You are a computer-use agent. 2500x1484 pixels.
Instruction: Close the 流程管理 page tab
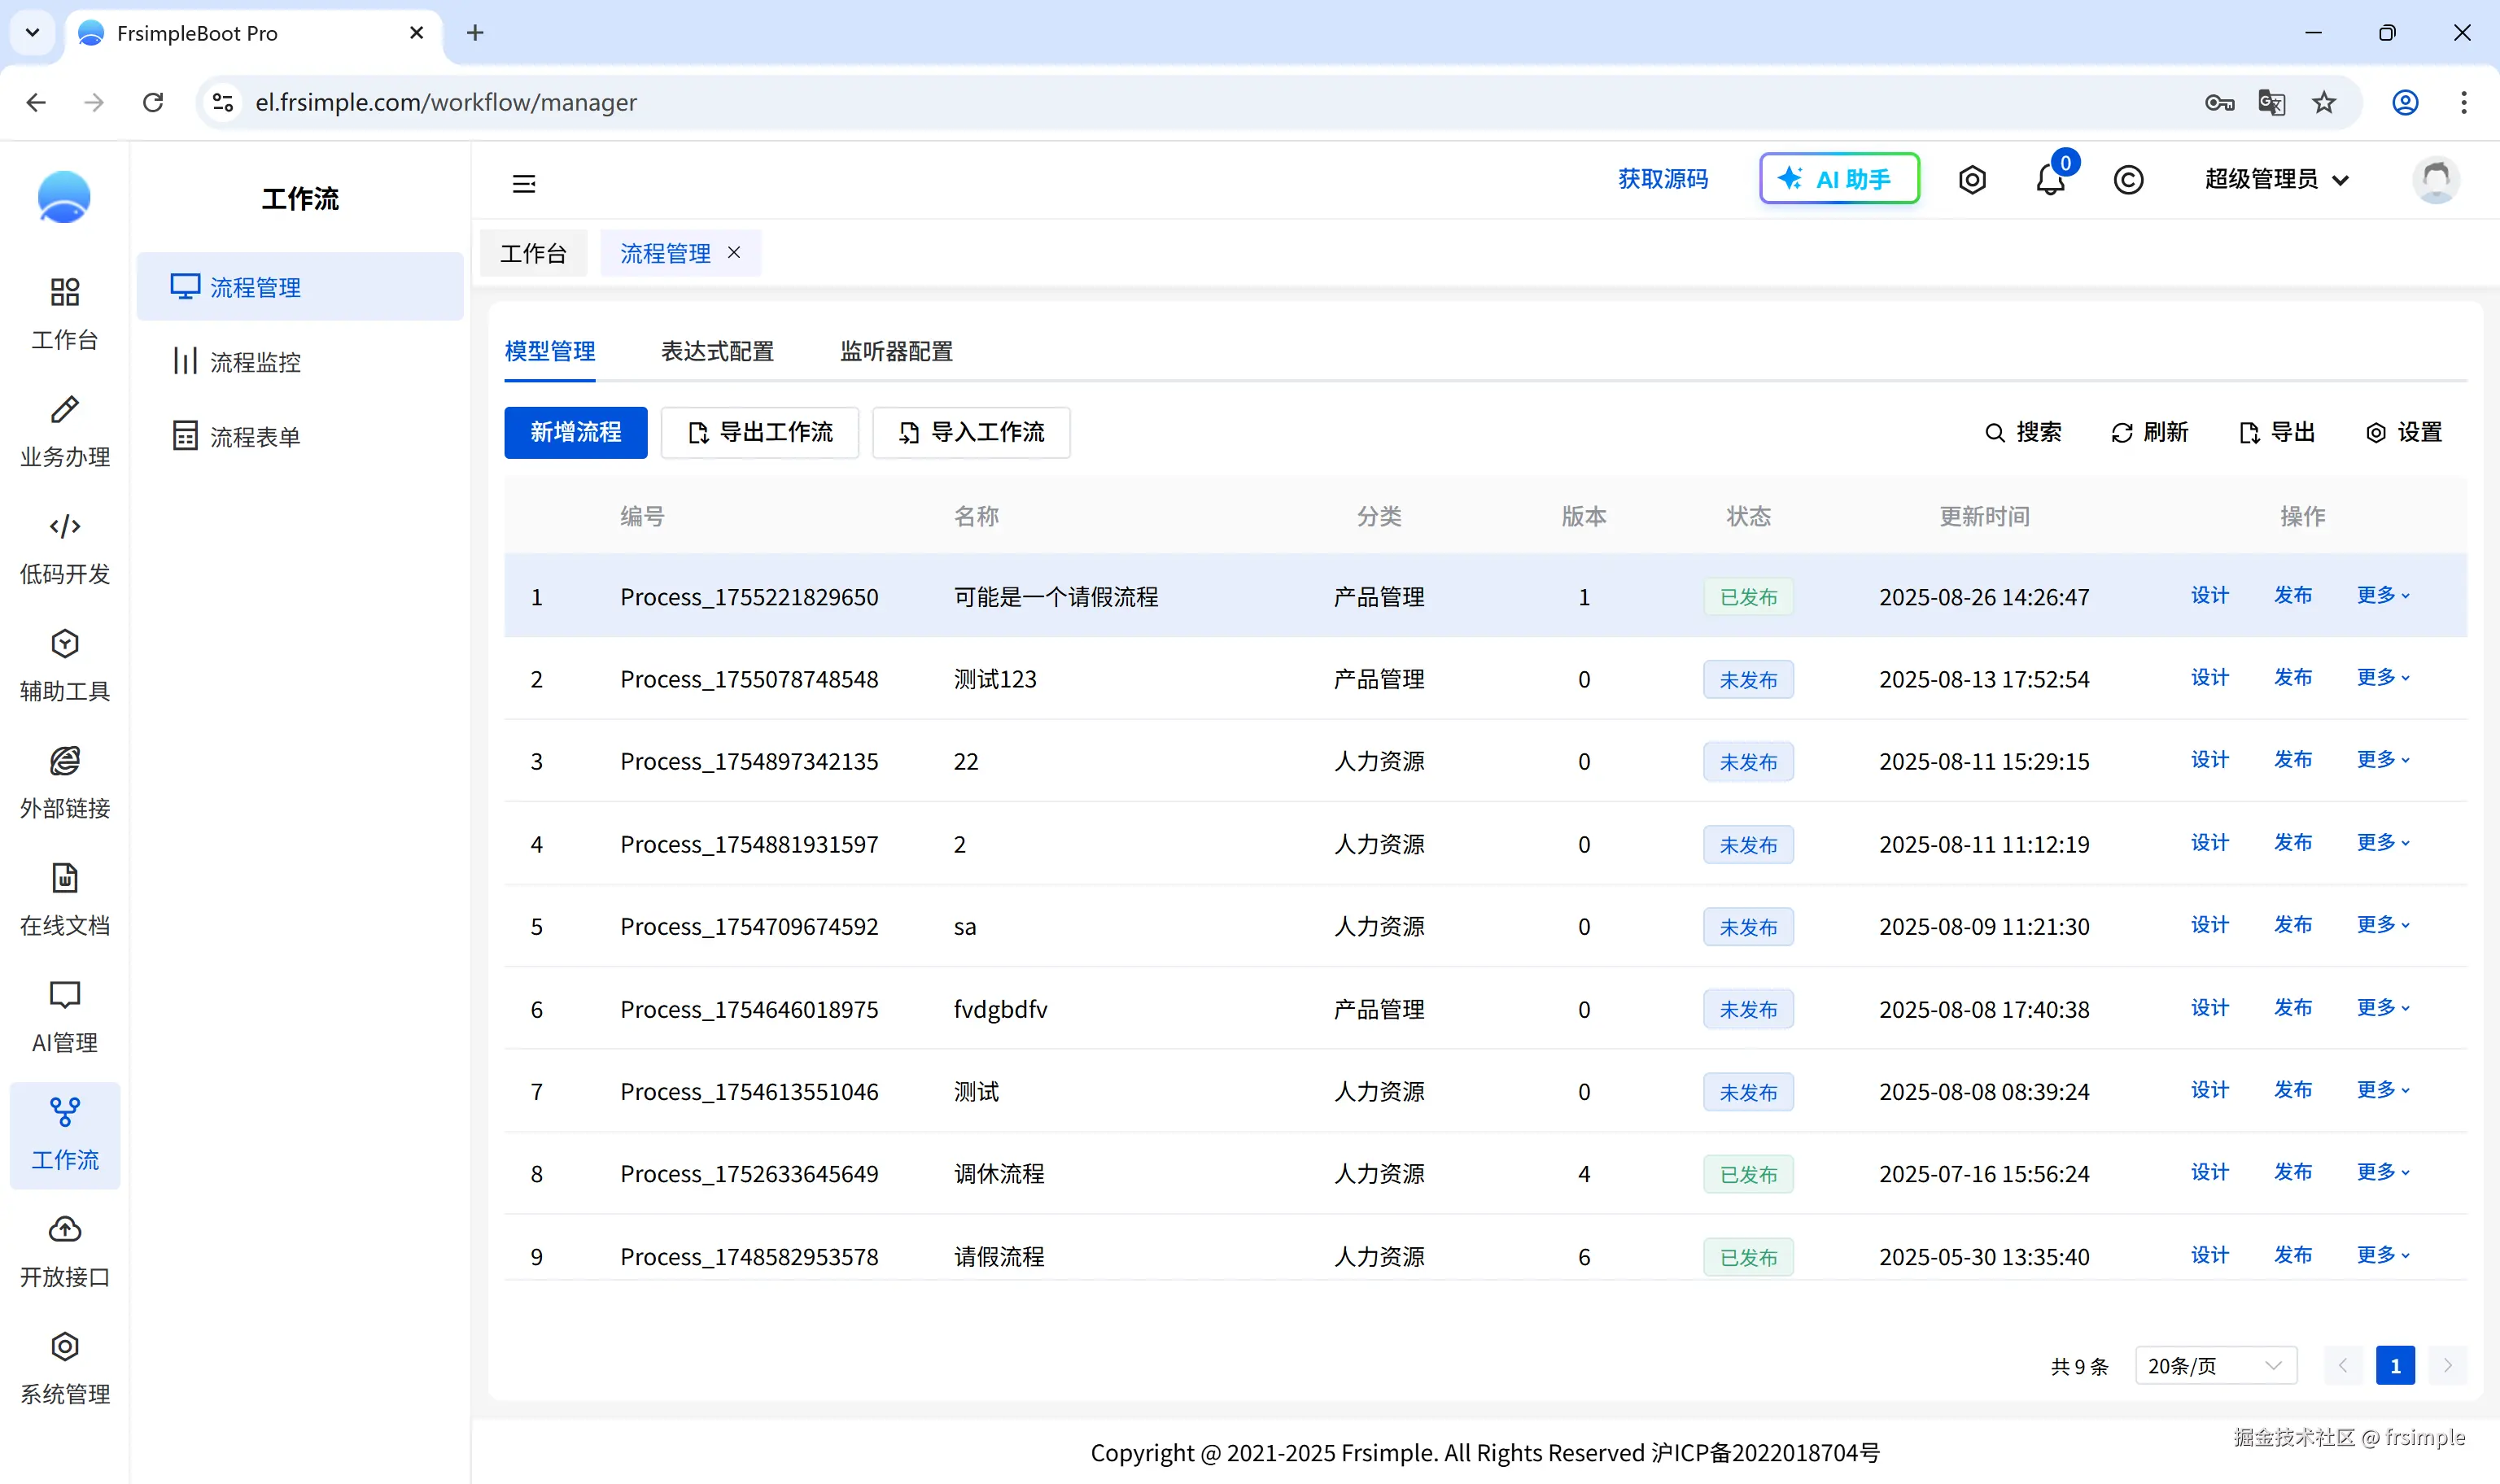tap(734, 253)
